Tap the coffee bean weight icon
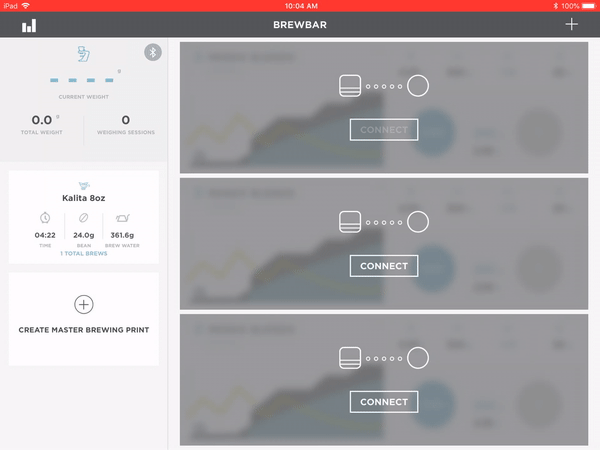Viewport: 600px width, 450px height. click(84, 218)
